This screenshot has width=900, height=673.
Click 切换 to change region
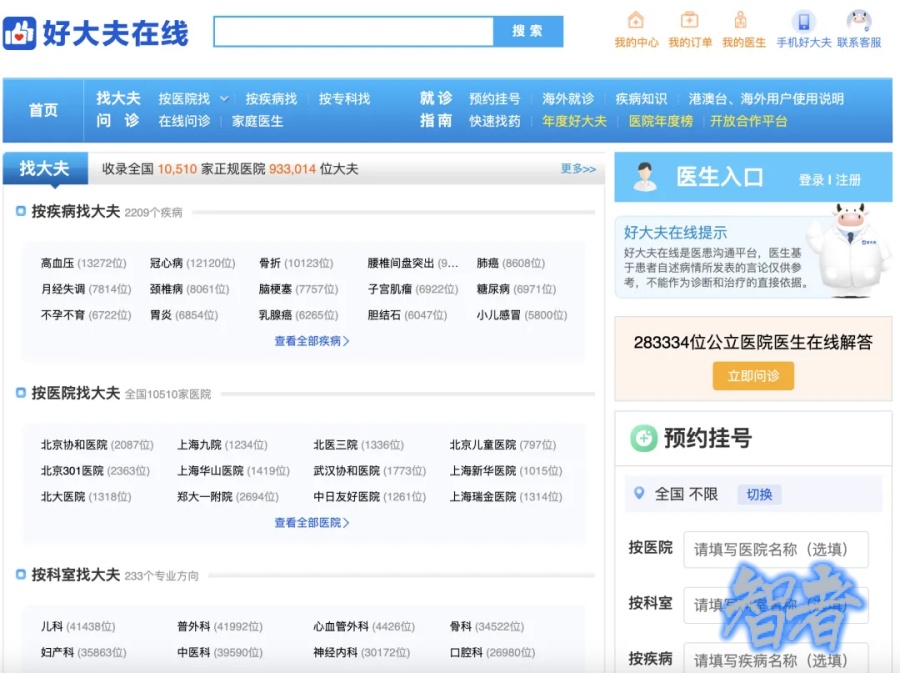(x=759, y=494)
